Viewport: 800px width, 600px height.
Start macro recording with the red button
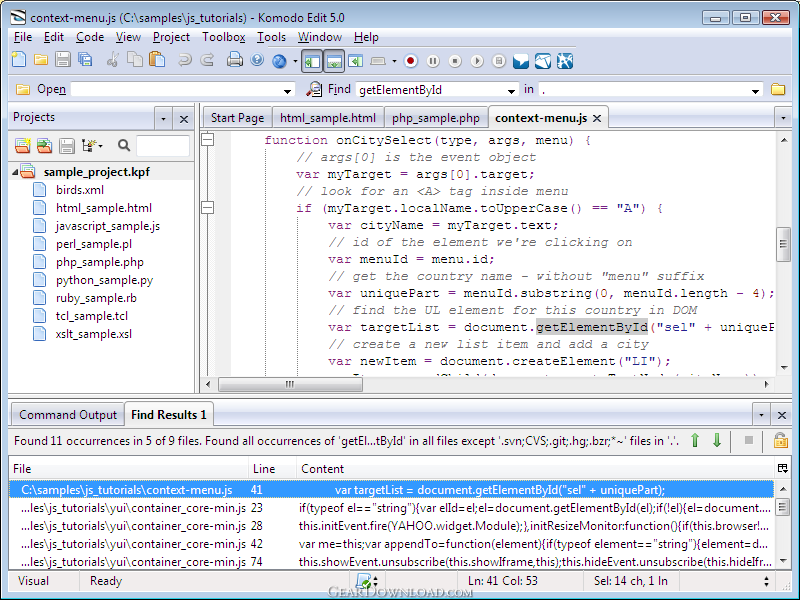(411, 61)
